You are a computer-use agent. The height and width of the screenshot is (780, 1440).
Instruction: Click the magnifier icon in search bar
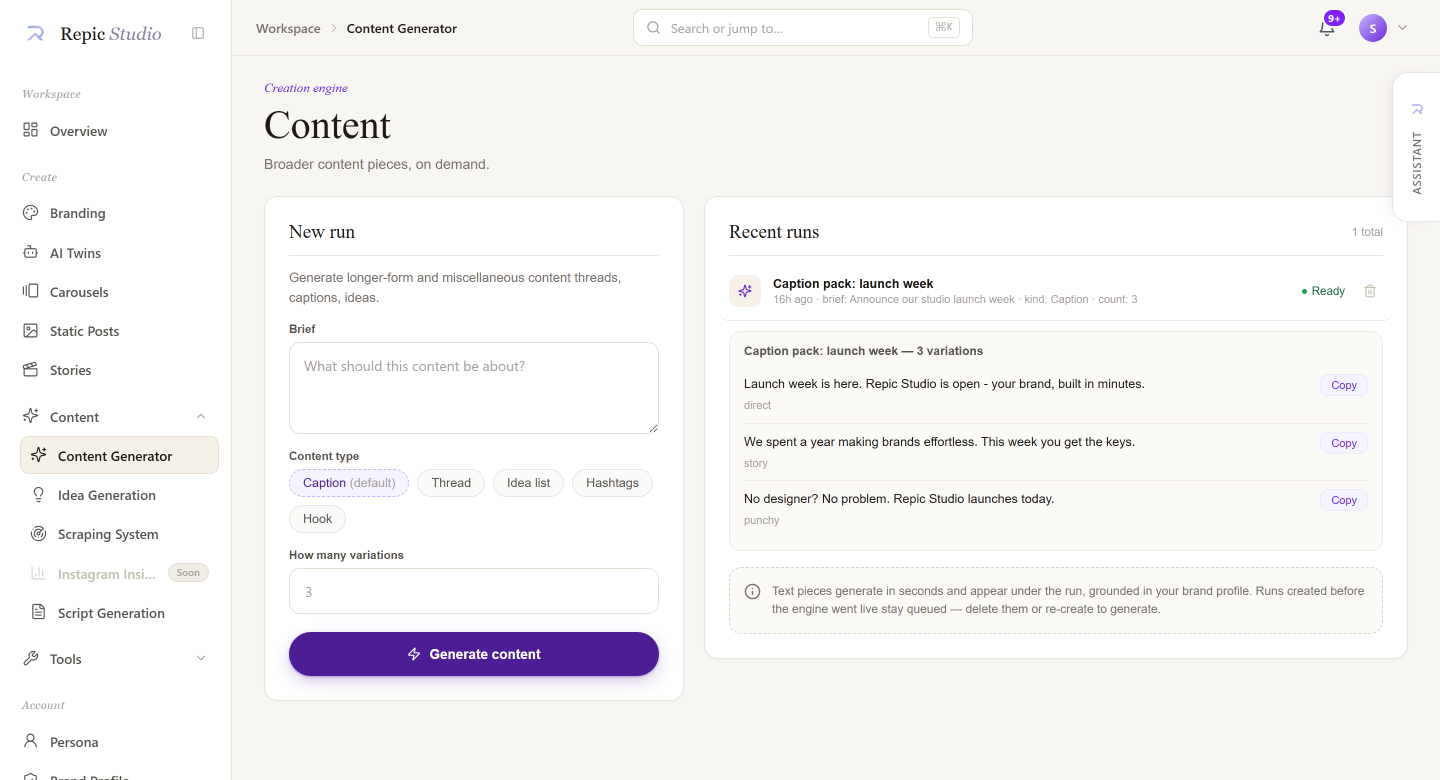coord(654,28)
